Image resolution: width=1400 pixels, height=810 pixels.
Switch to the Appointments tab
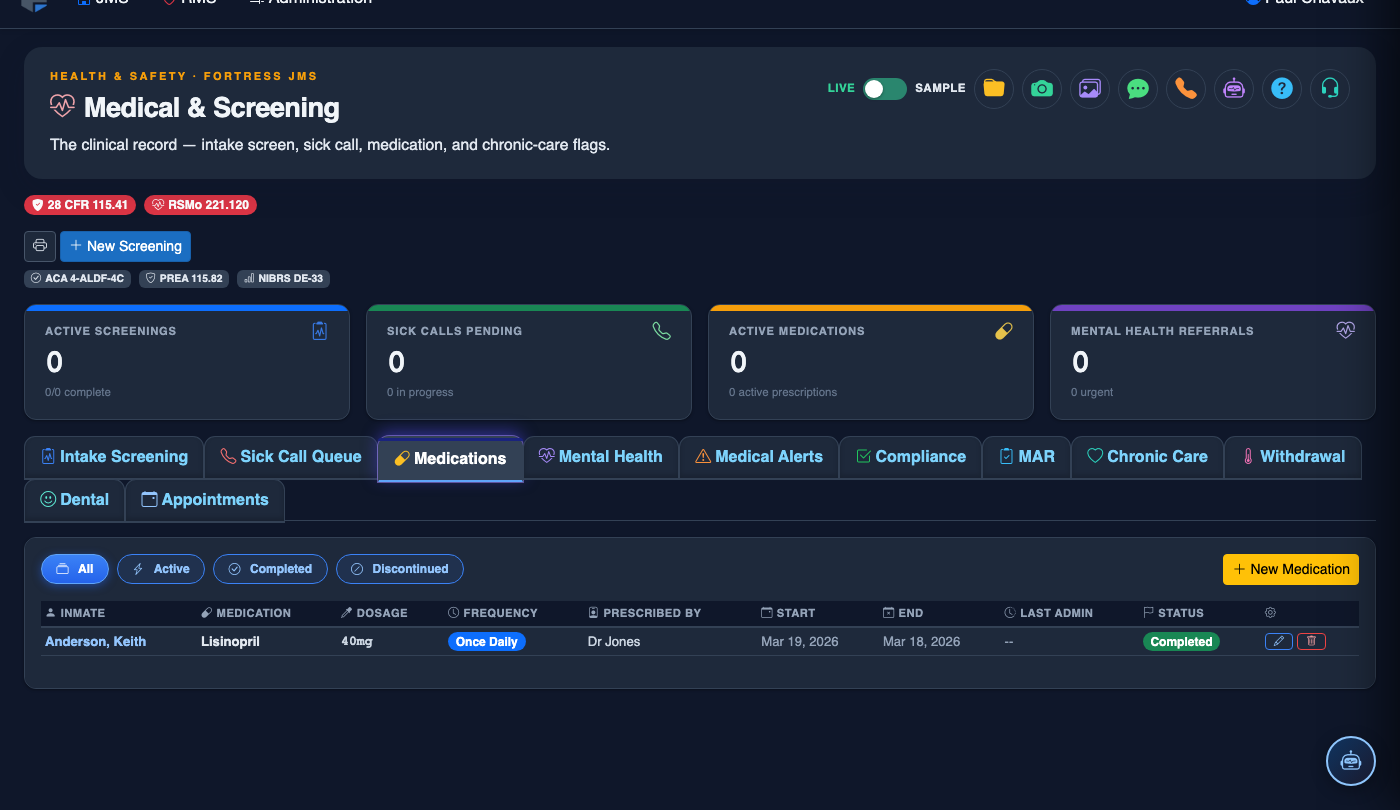205,500
